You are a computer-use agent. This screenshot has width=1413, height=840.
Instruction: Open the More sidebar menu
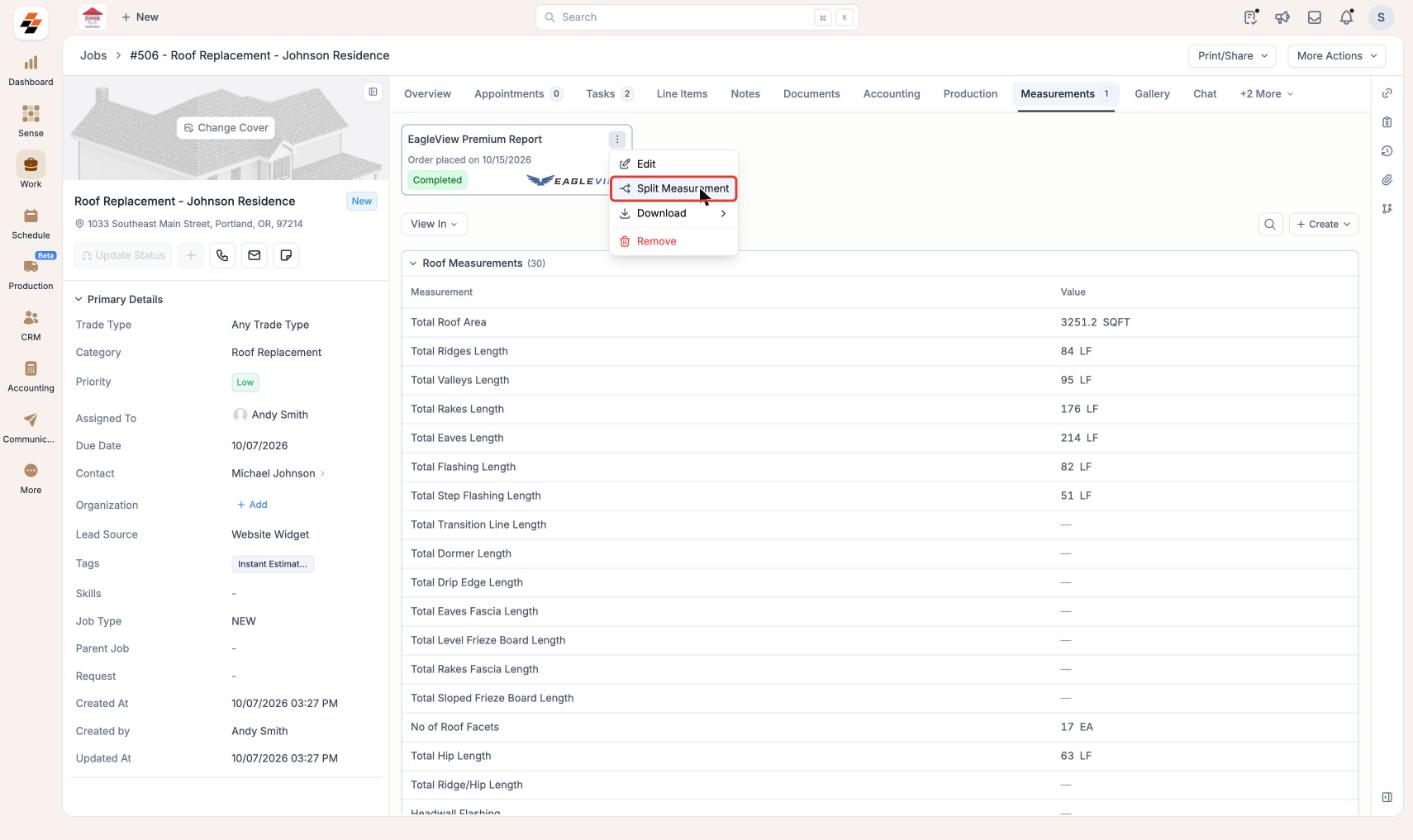(x=30, y=479)
